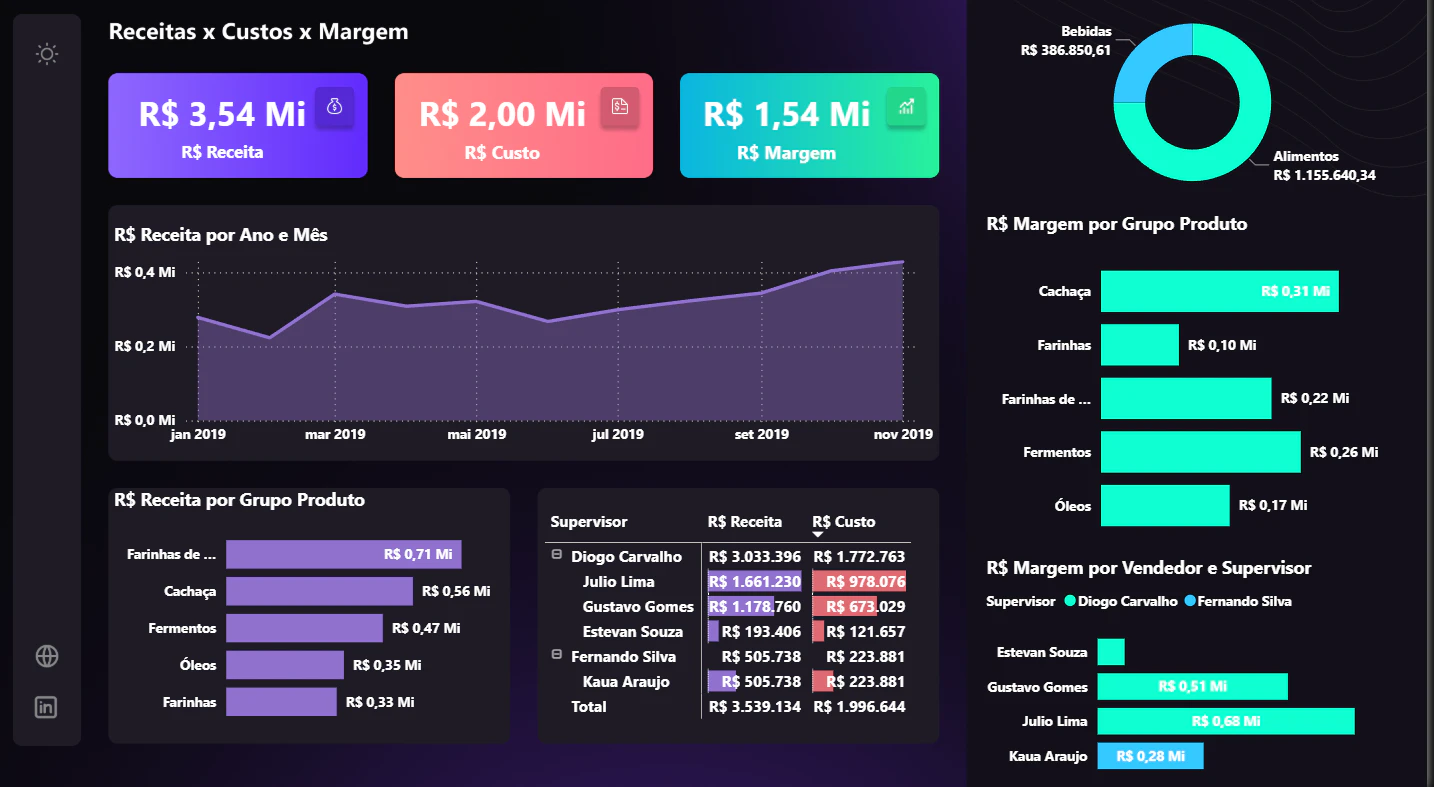Collapse the Fernando Silva supervisor group
This screenshot has height=787, width=1434.
point(557,656)
